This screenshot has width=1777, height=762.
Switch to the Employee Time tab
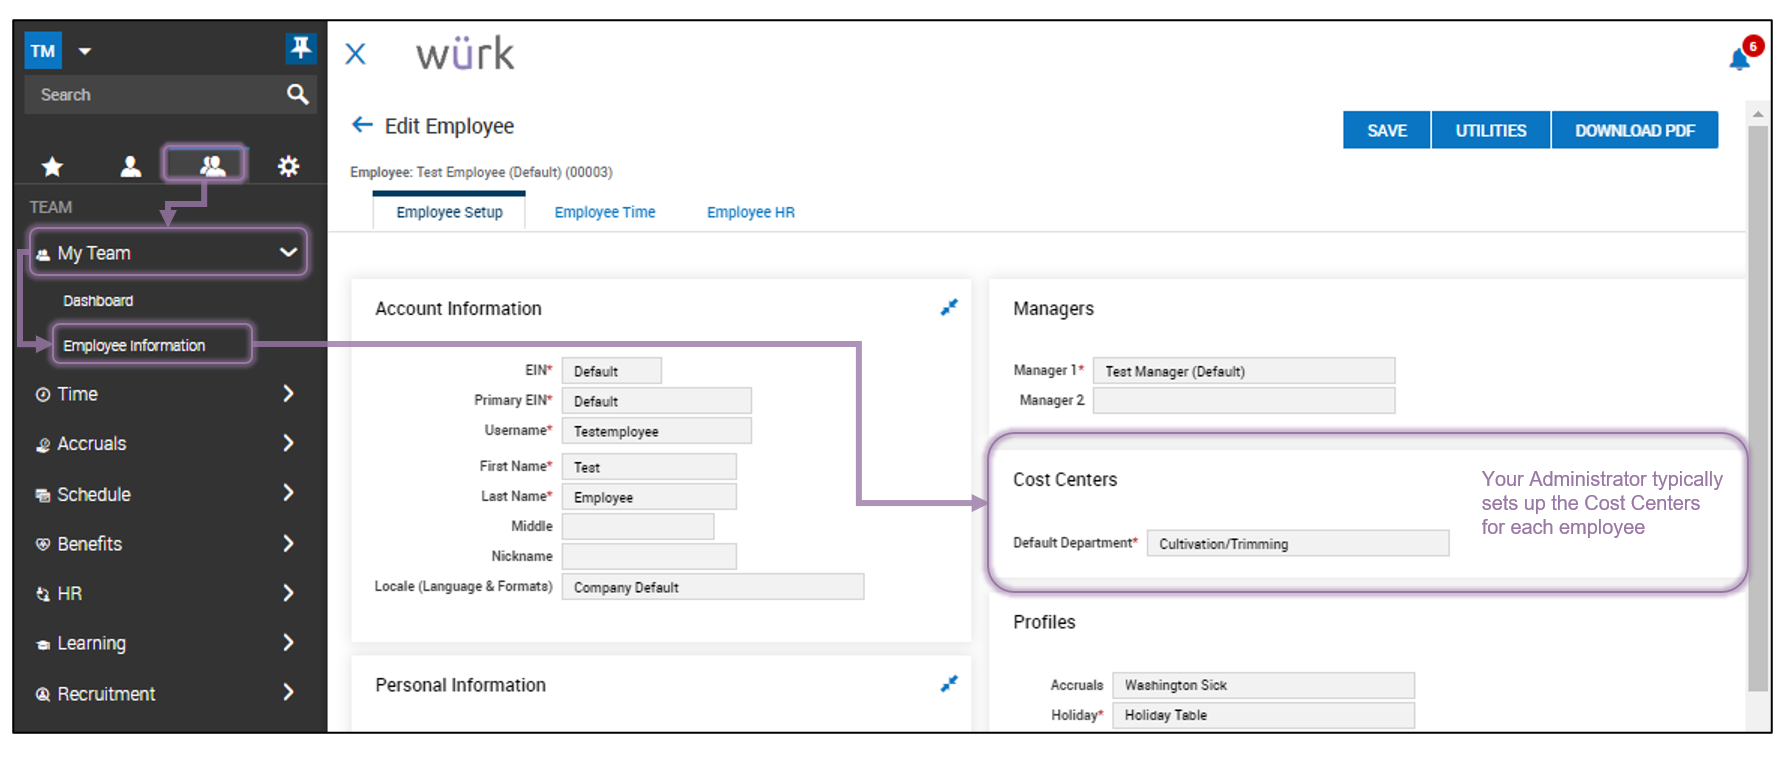point(604,212)
